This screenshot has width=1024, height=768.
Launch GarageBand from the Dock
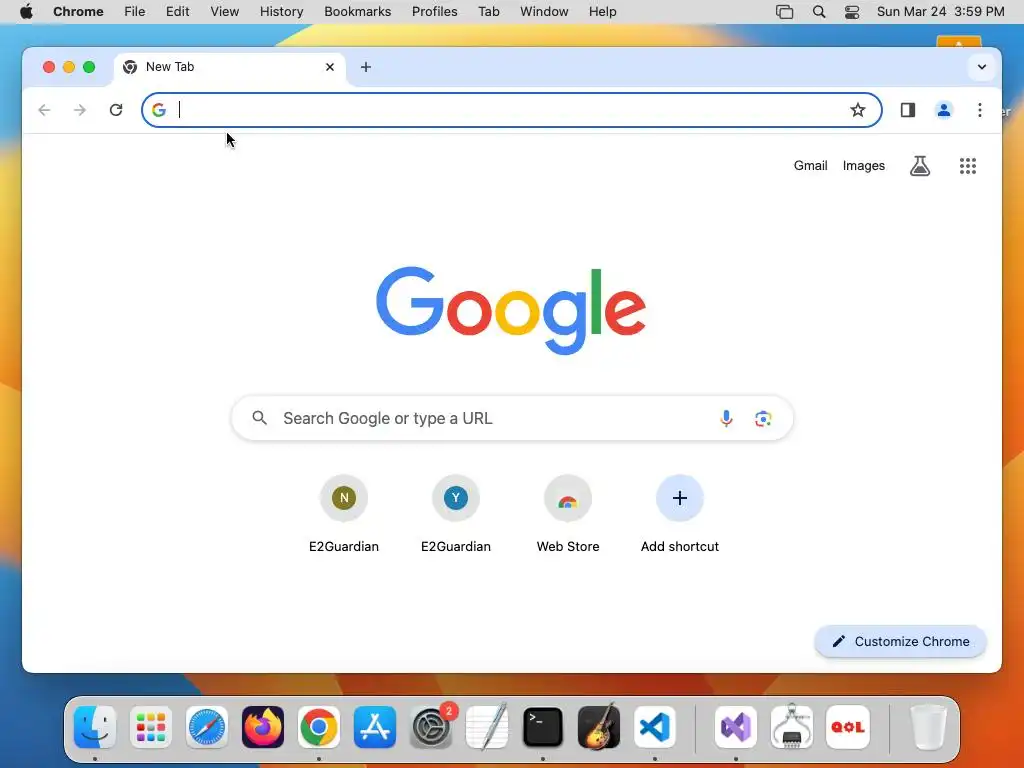(x=599, y=727)
